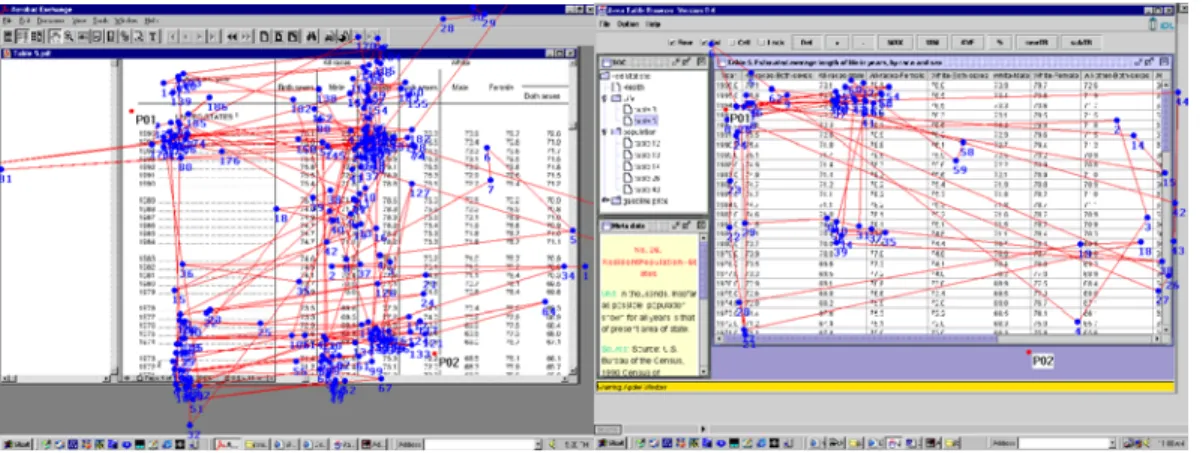Viewport: 1203px width, 453px height.
Task: Open Java Table Browser File menu
Action: [x=603, y=23]
